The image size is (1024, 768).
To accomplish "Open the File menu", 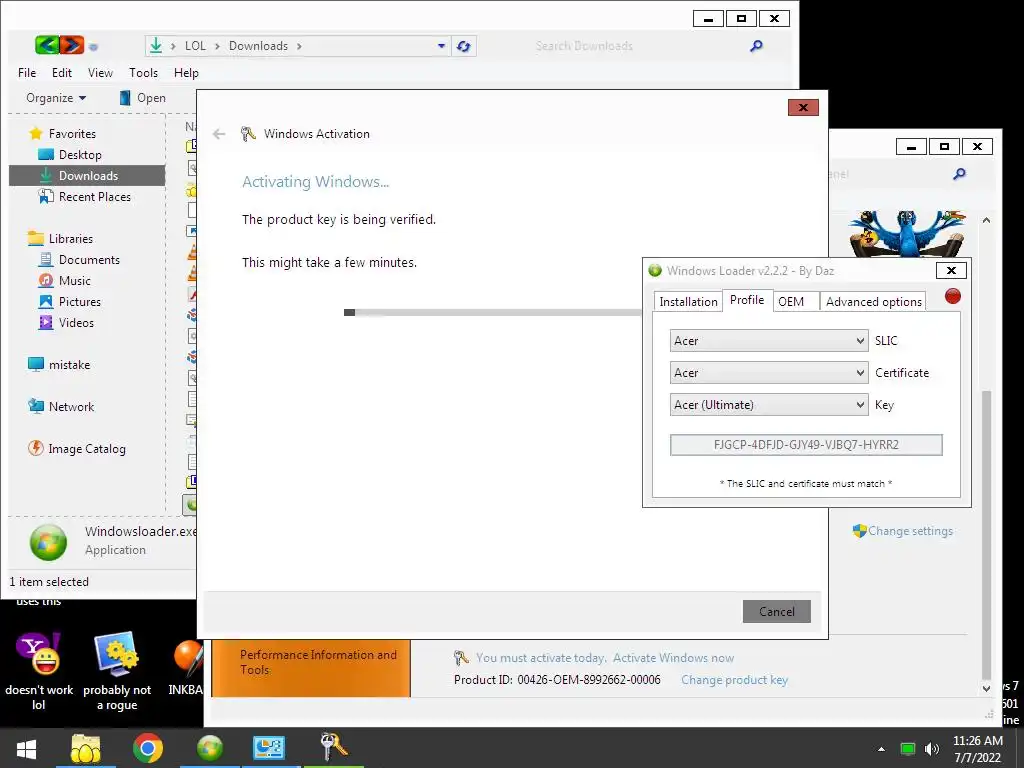I will click(x=27, y=72).
